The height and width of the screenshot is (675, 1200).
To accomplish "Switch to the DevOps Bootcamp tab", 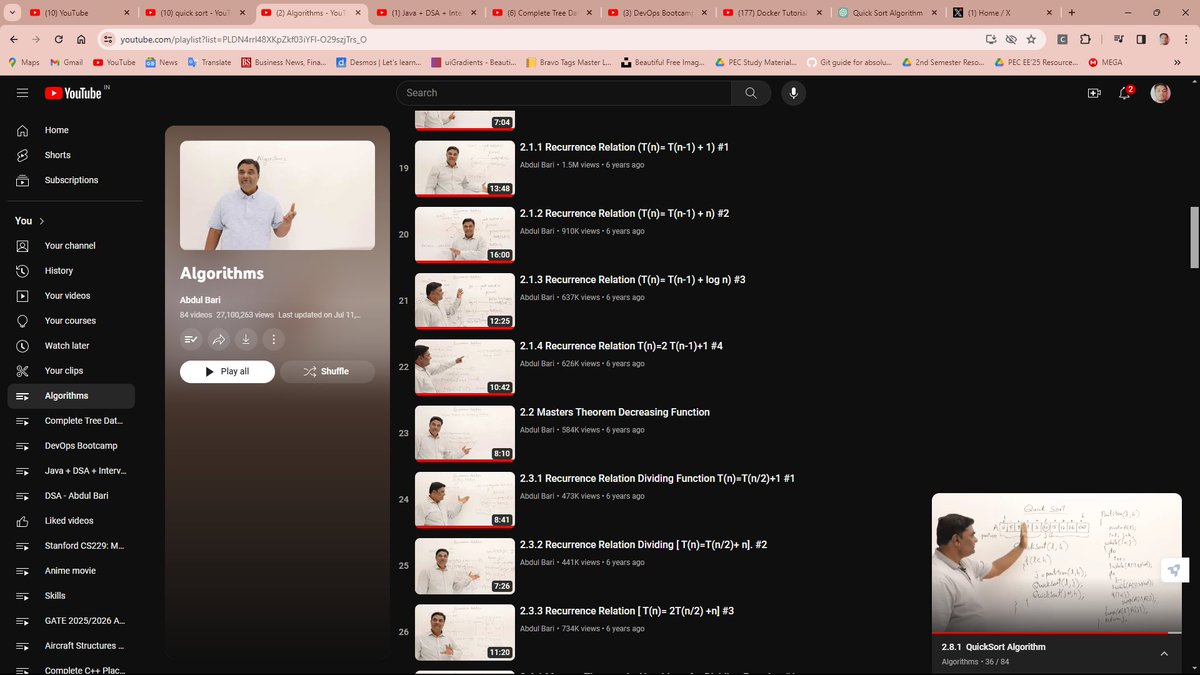I will [659, 13].
